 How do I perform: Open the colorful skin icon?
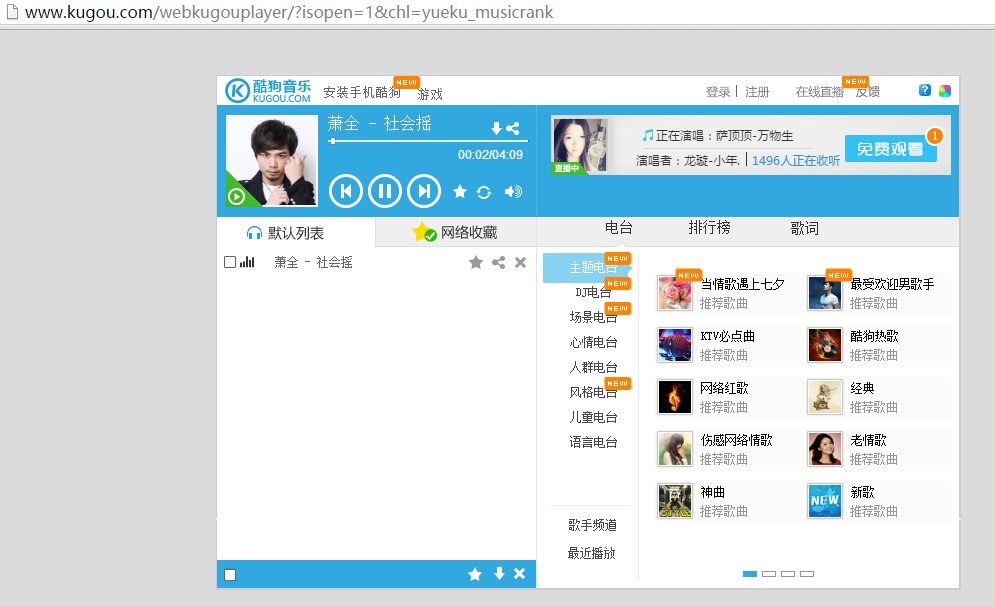(x=945, y=91)
